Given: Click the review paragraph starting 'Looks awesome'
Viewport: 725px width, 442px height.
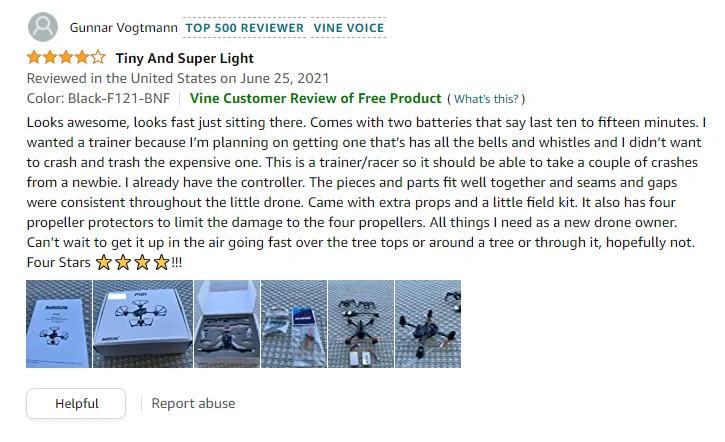Looking at the screenshot, I should click(366, 192).
